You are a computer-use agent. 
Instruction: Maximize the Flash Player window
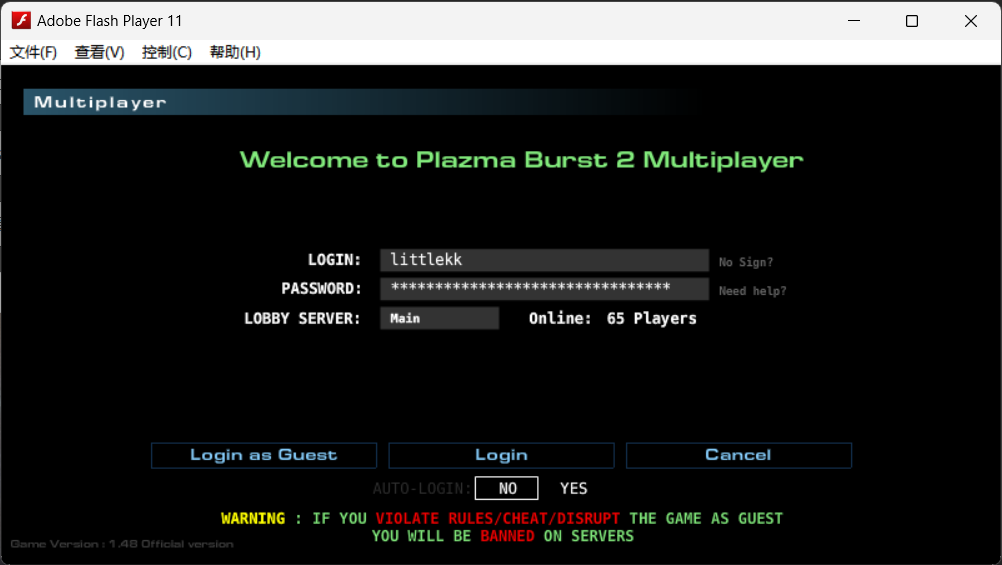(x=911, y=20)
